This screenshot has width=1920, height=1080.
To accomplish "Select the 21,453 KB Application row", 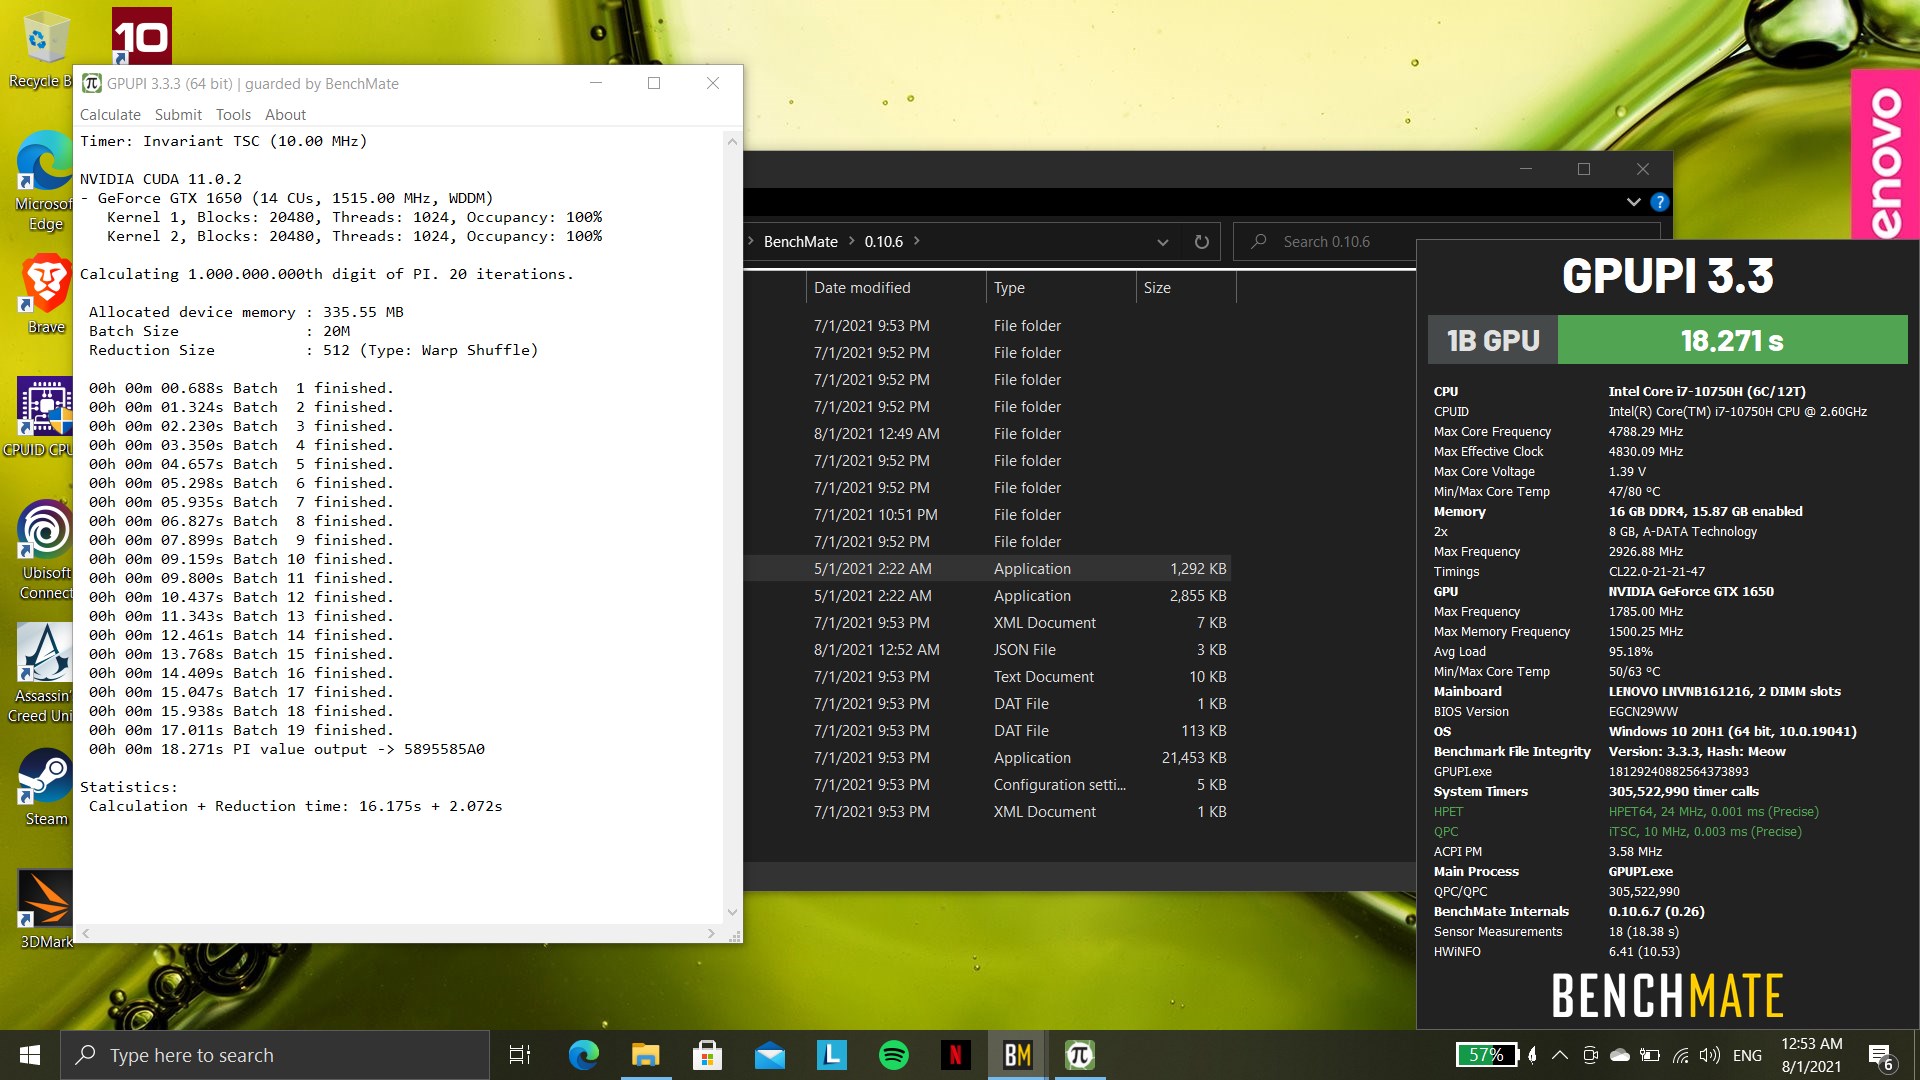I will (987, 758).
